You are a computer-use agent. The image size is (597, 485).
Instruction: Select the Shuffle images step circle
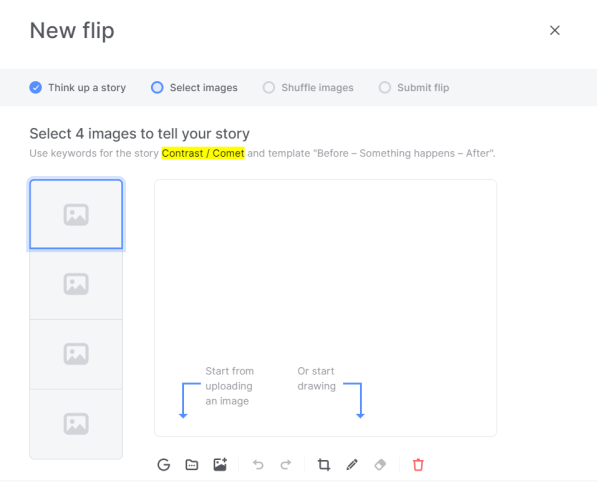[269, 88]
